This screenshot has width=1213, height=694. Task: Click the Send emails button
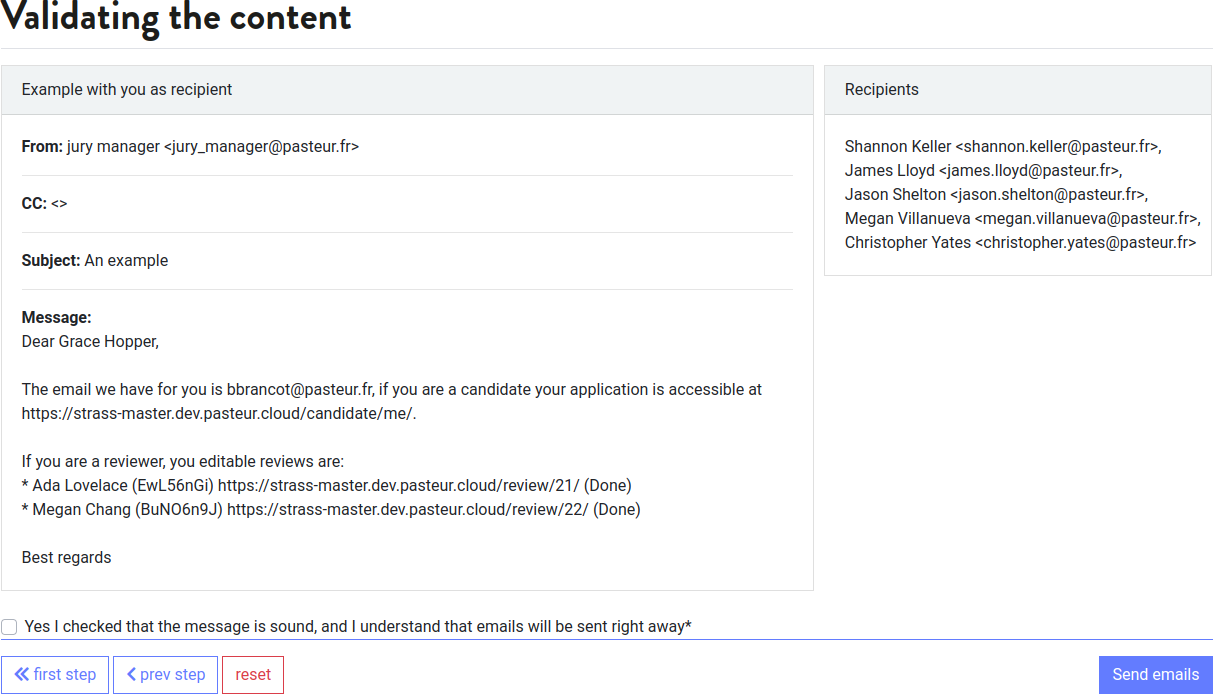pos(1155,675)
